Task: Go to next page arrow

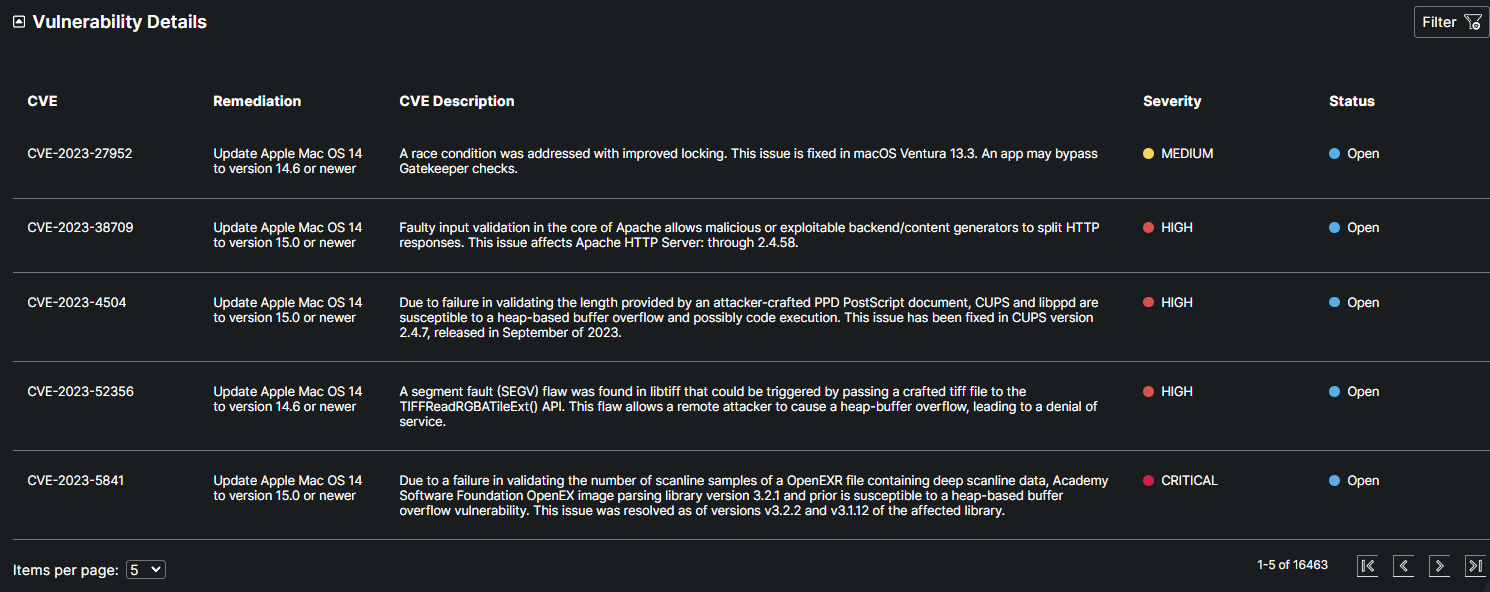Action: click(1439, 566)
